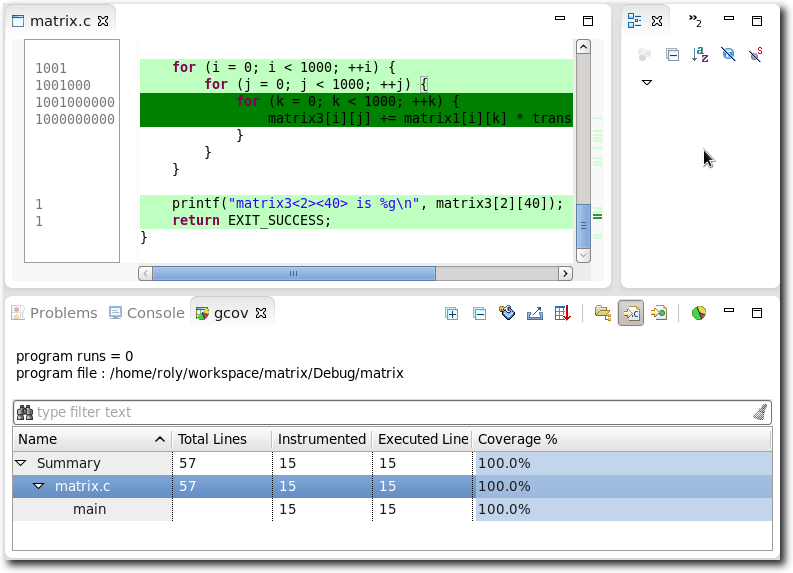
Task: Collapse the matrix.c tree node
Action: pyautogui.click(x=38, y=486)
